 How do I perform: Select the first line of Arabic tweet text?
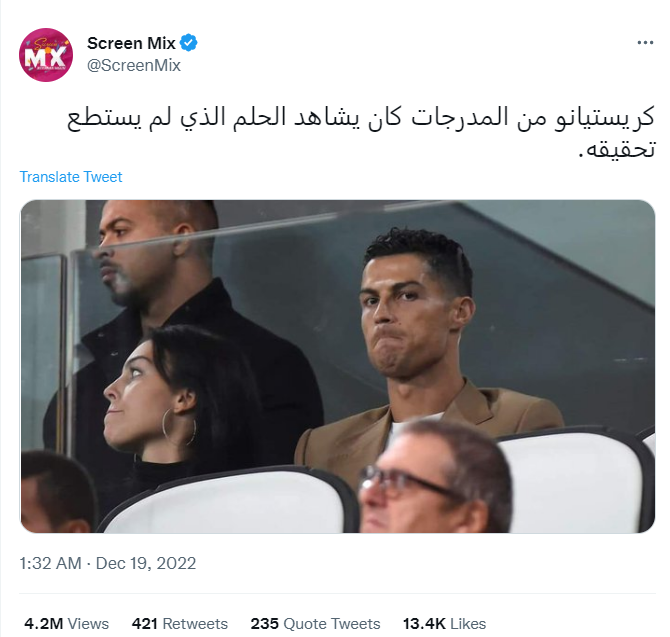360,117
